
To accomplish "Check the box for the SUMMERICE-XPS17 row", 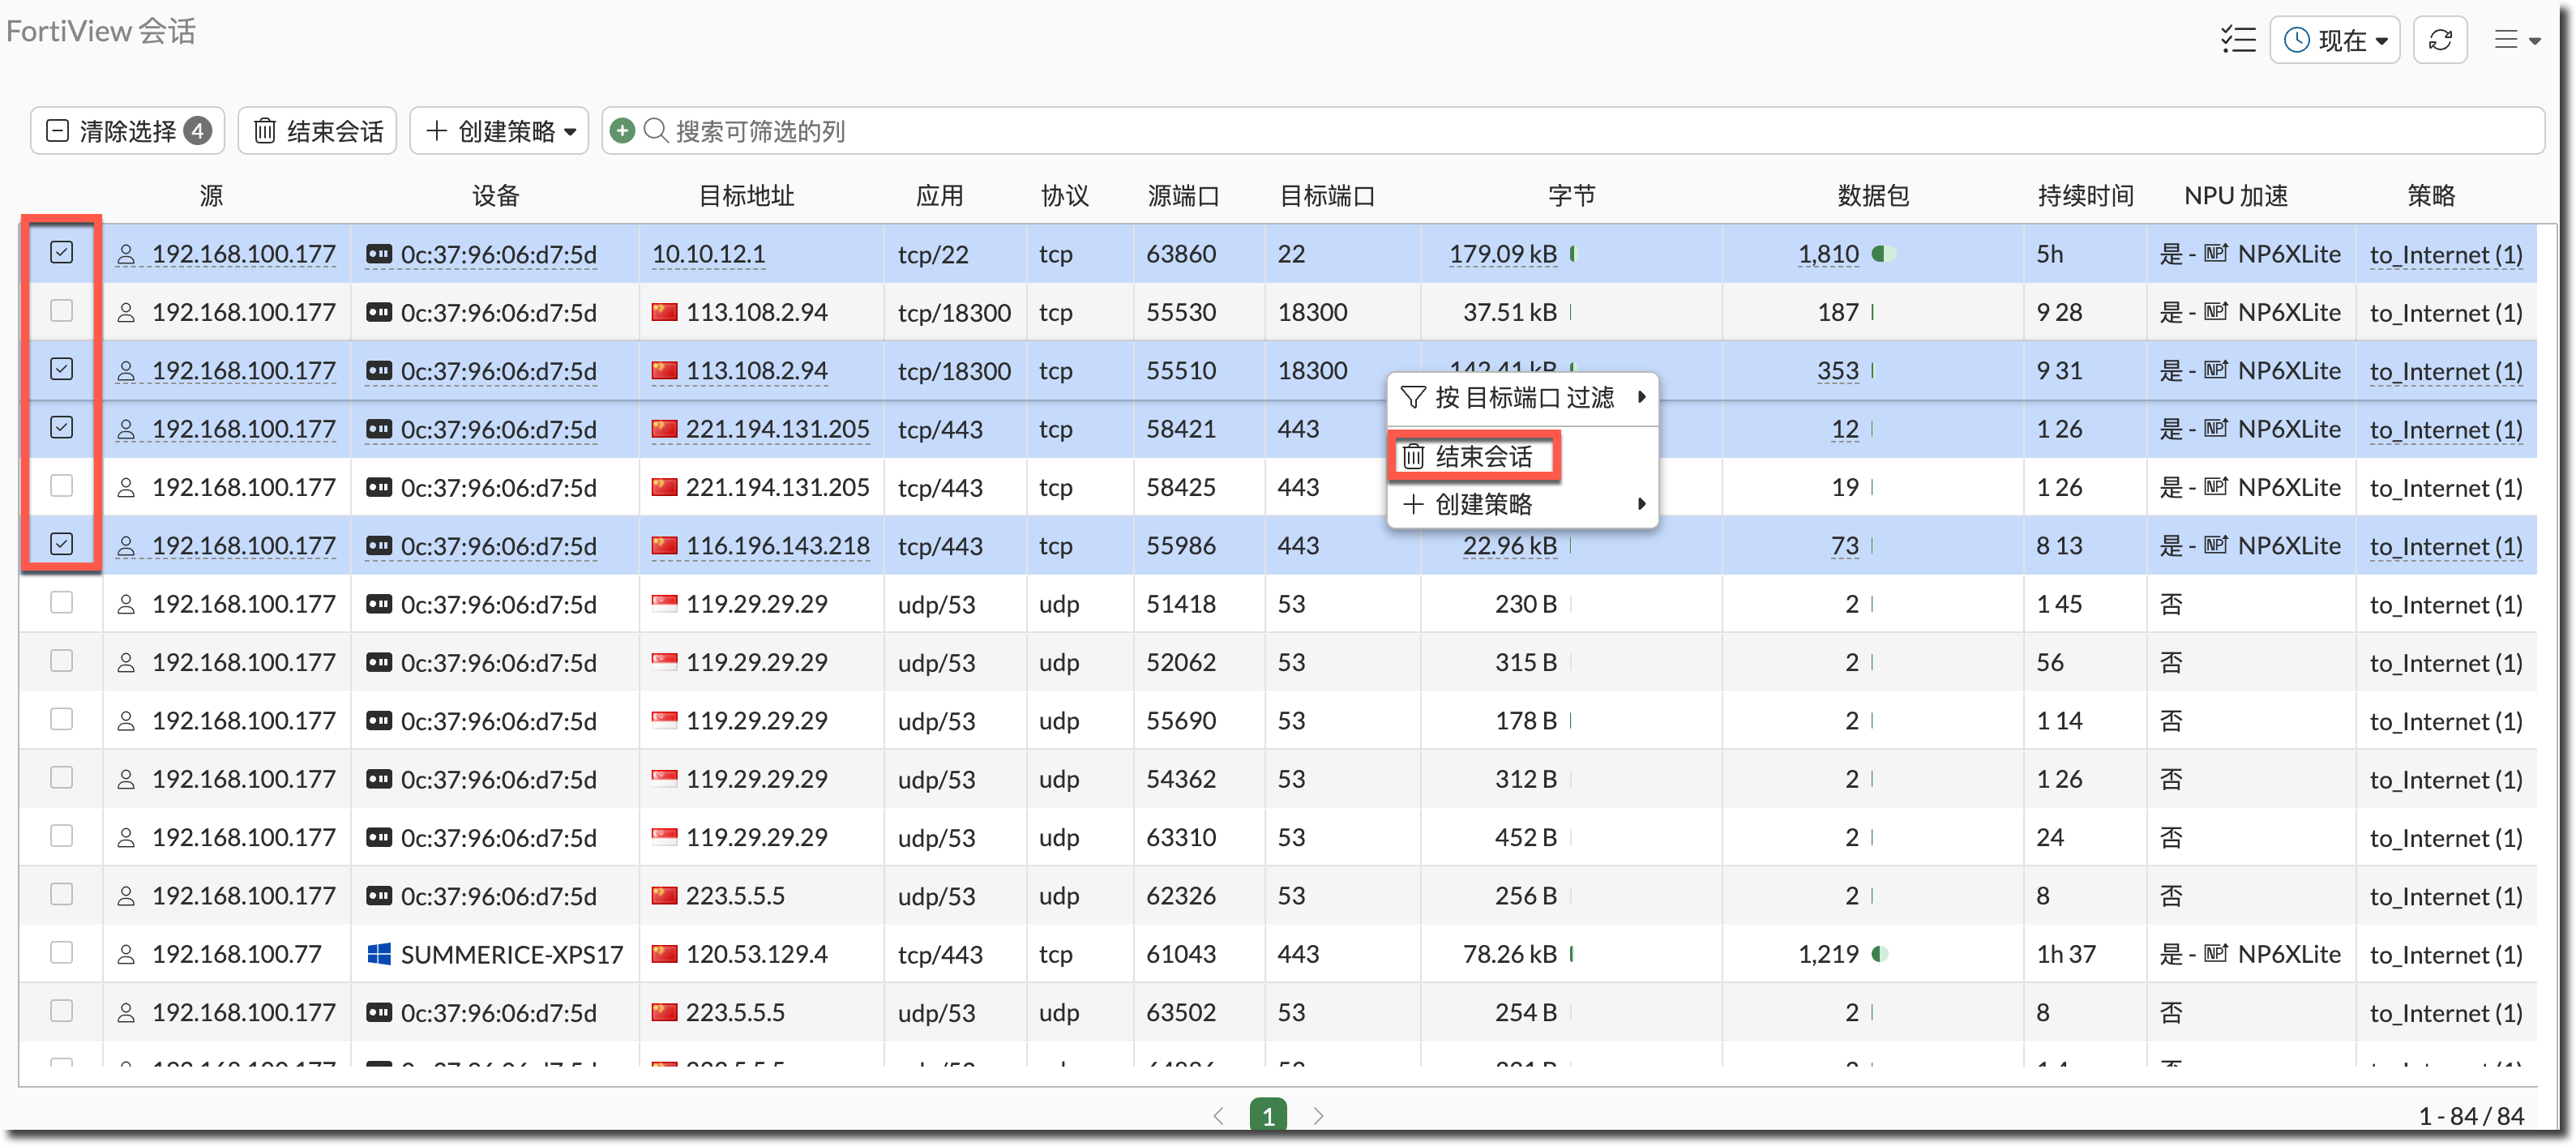I will pyautogui.click(x=62, y=953).
